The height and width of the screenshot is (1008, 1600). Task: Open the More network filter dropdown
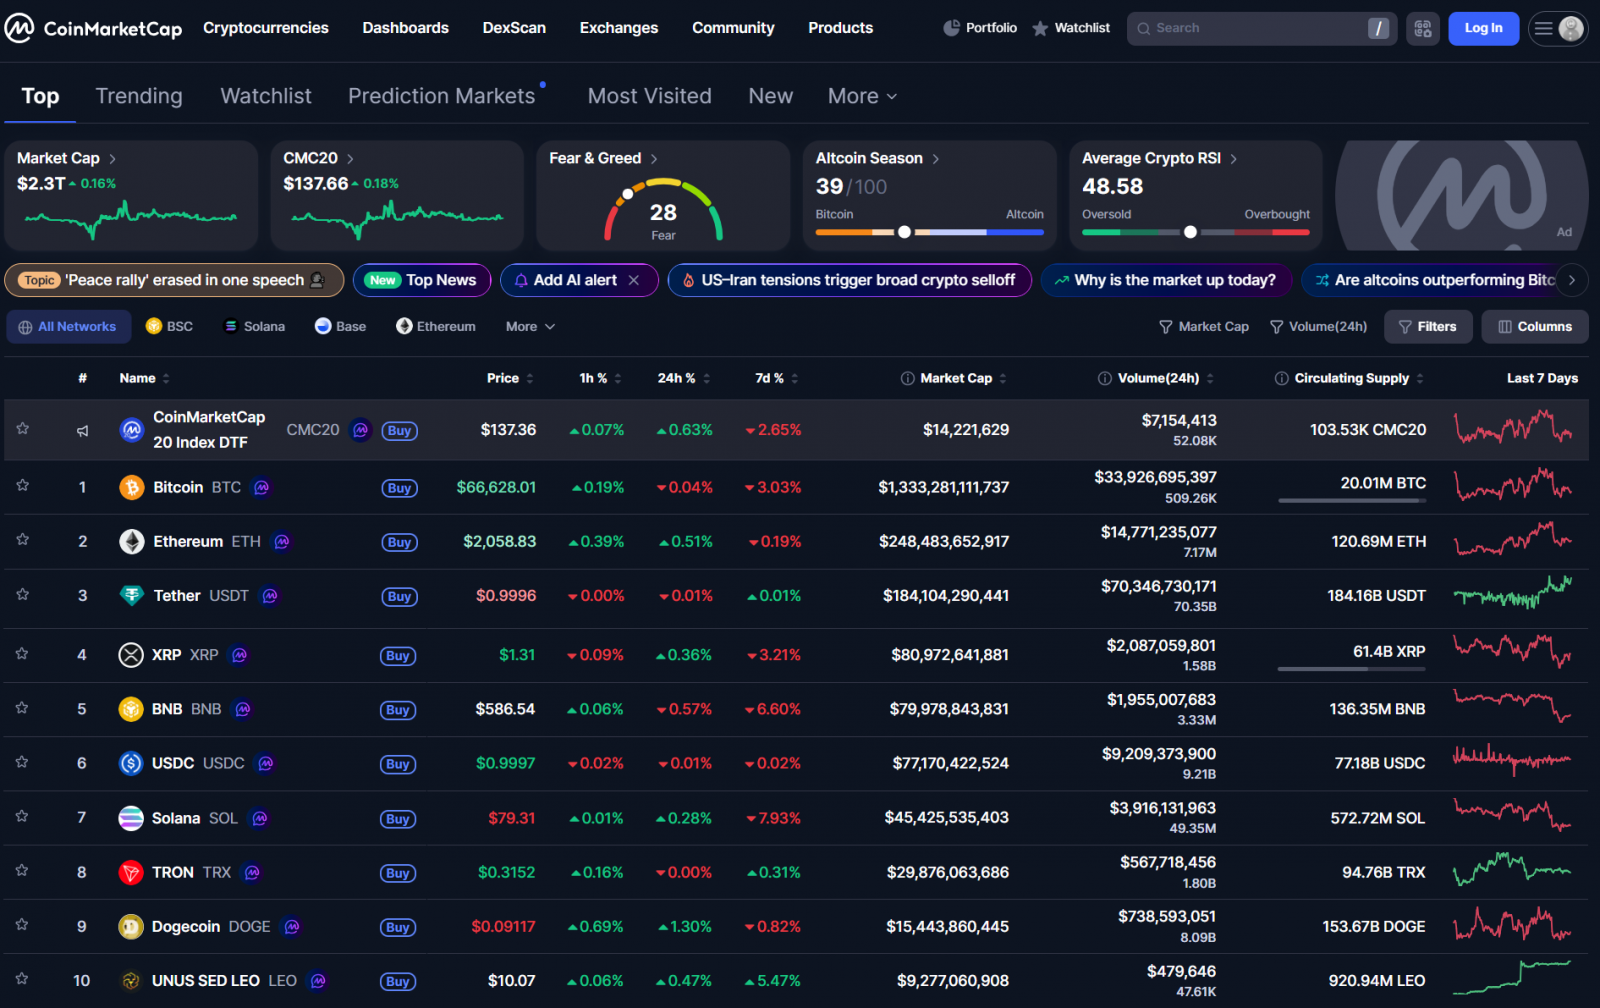528,326
